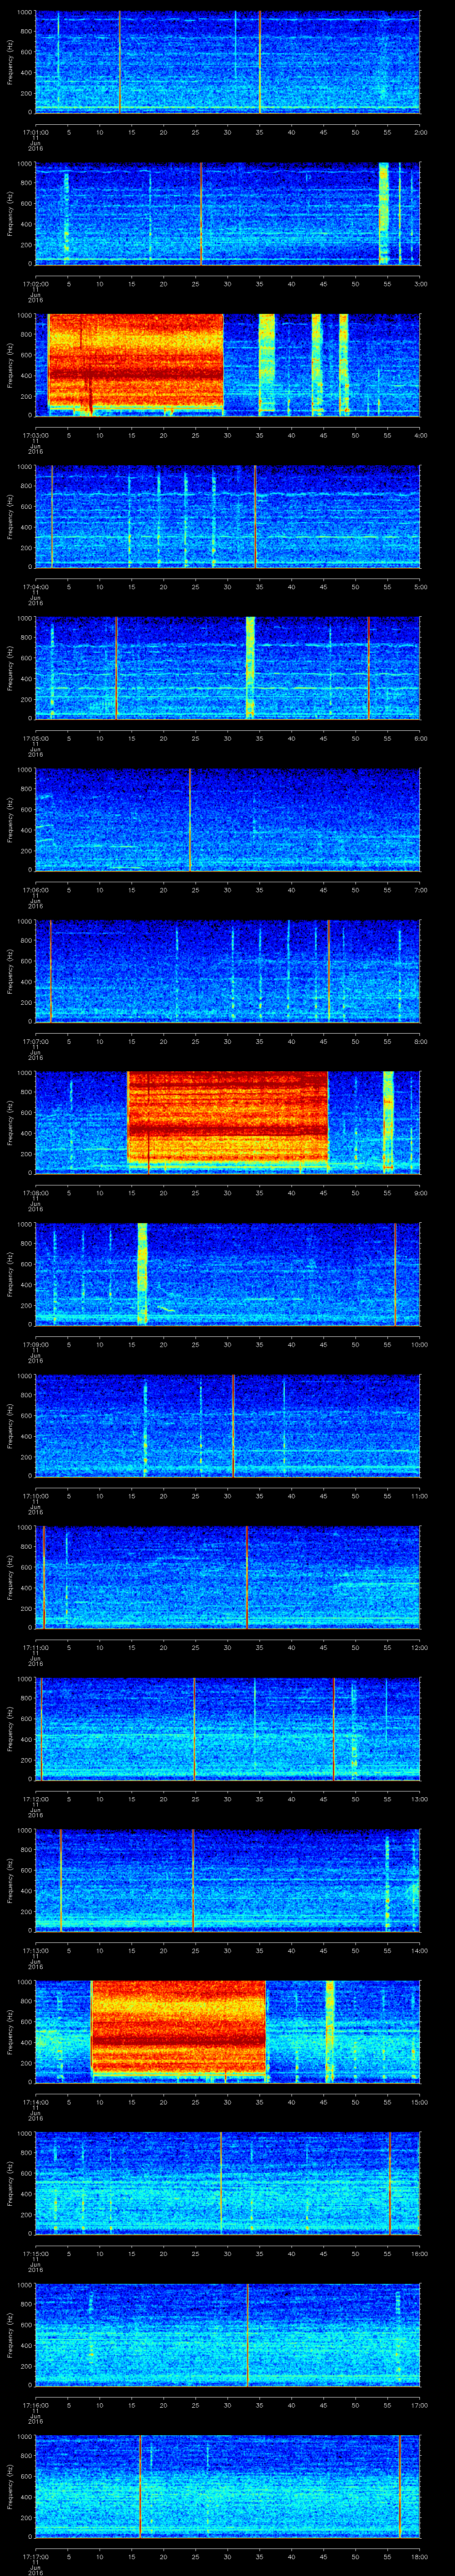Click the "17:13:00" start time label
Image resolution: width=455 pixels, height=2576 pixels.
pyautogui.click(x=35, y=1950)
